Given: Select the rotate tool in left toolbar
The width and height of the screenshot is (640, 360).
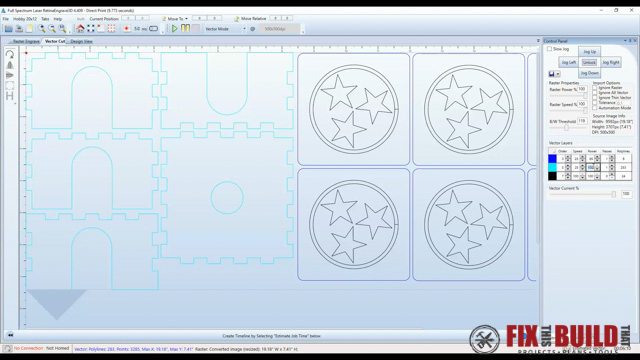Looking at the screenshot, I should 10,54.
